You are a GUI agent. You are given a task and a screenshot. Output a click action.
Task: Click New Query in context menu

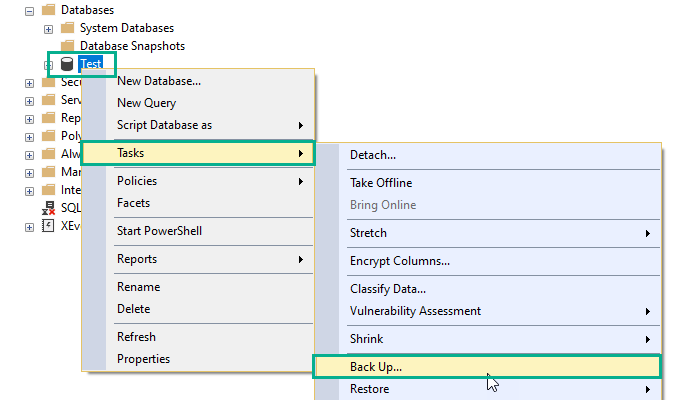(146, 103)
